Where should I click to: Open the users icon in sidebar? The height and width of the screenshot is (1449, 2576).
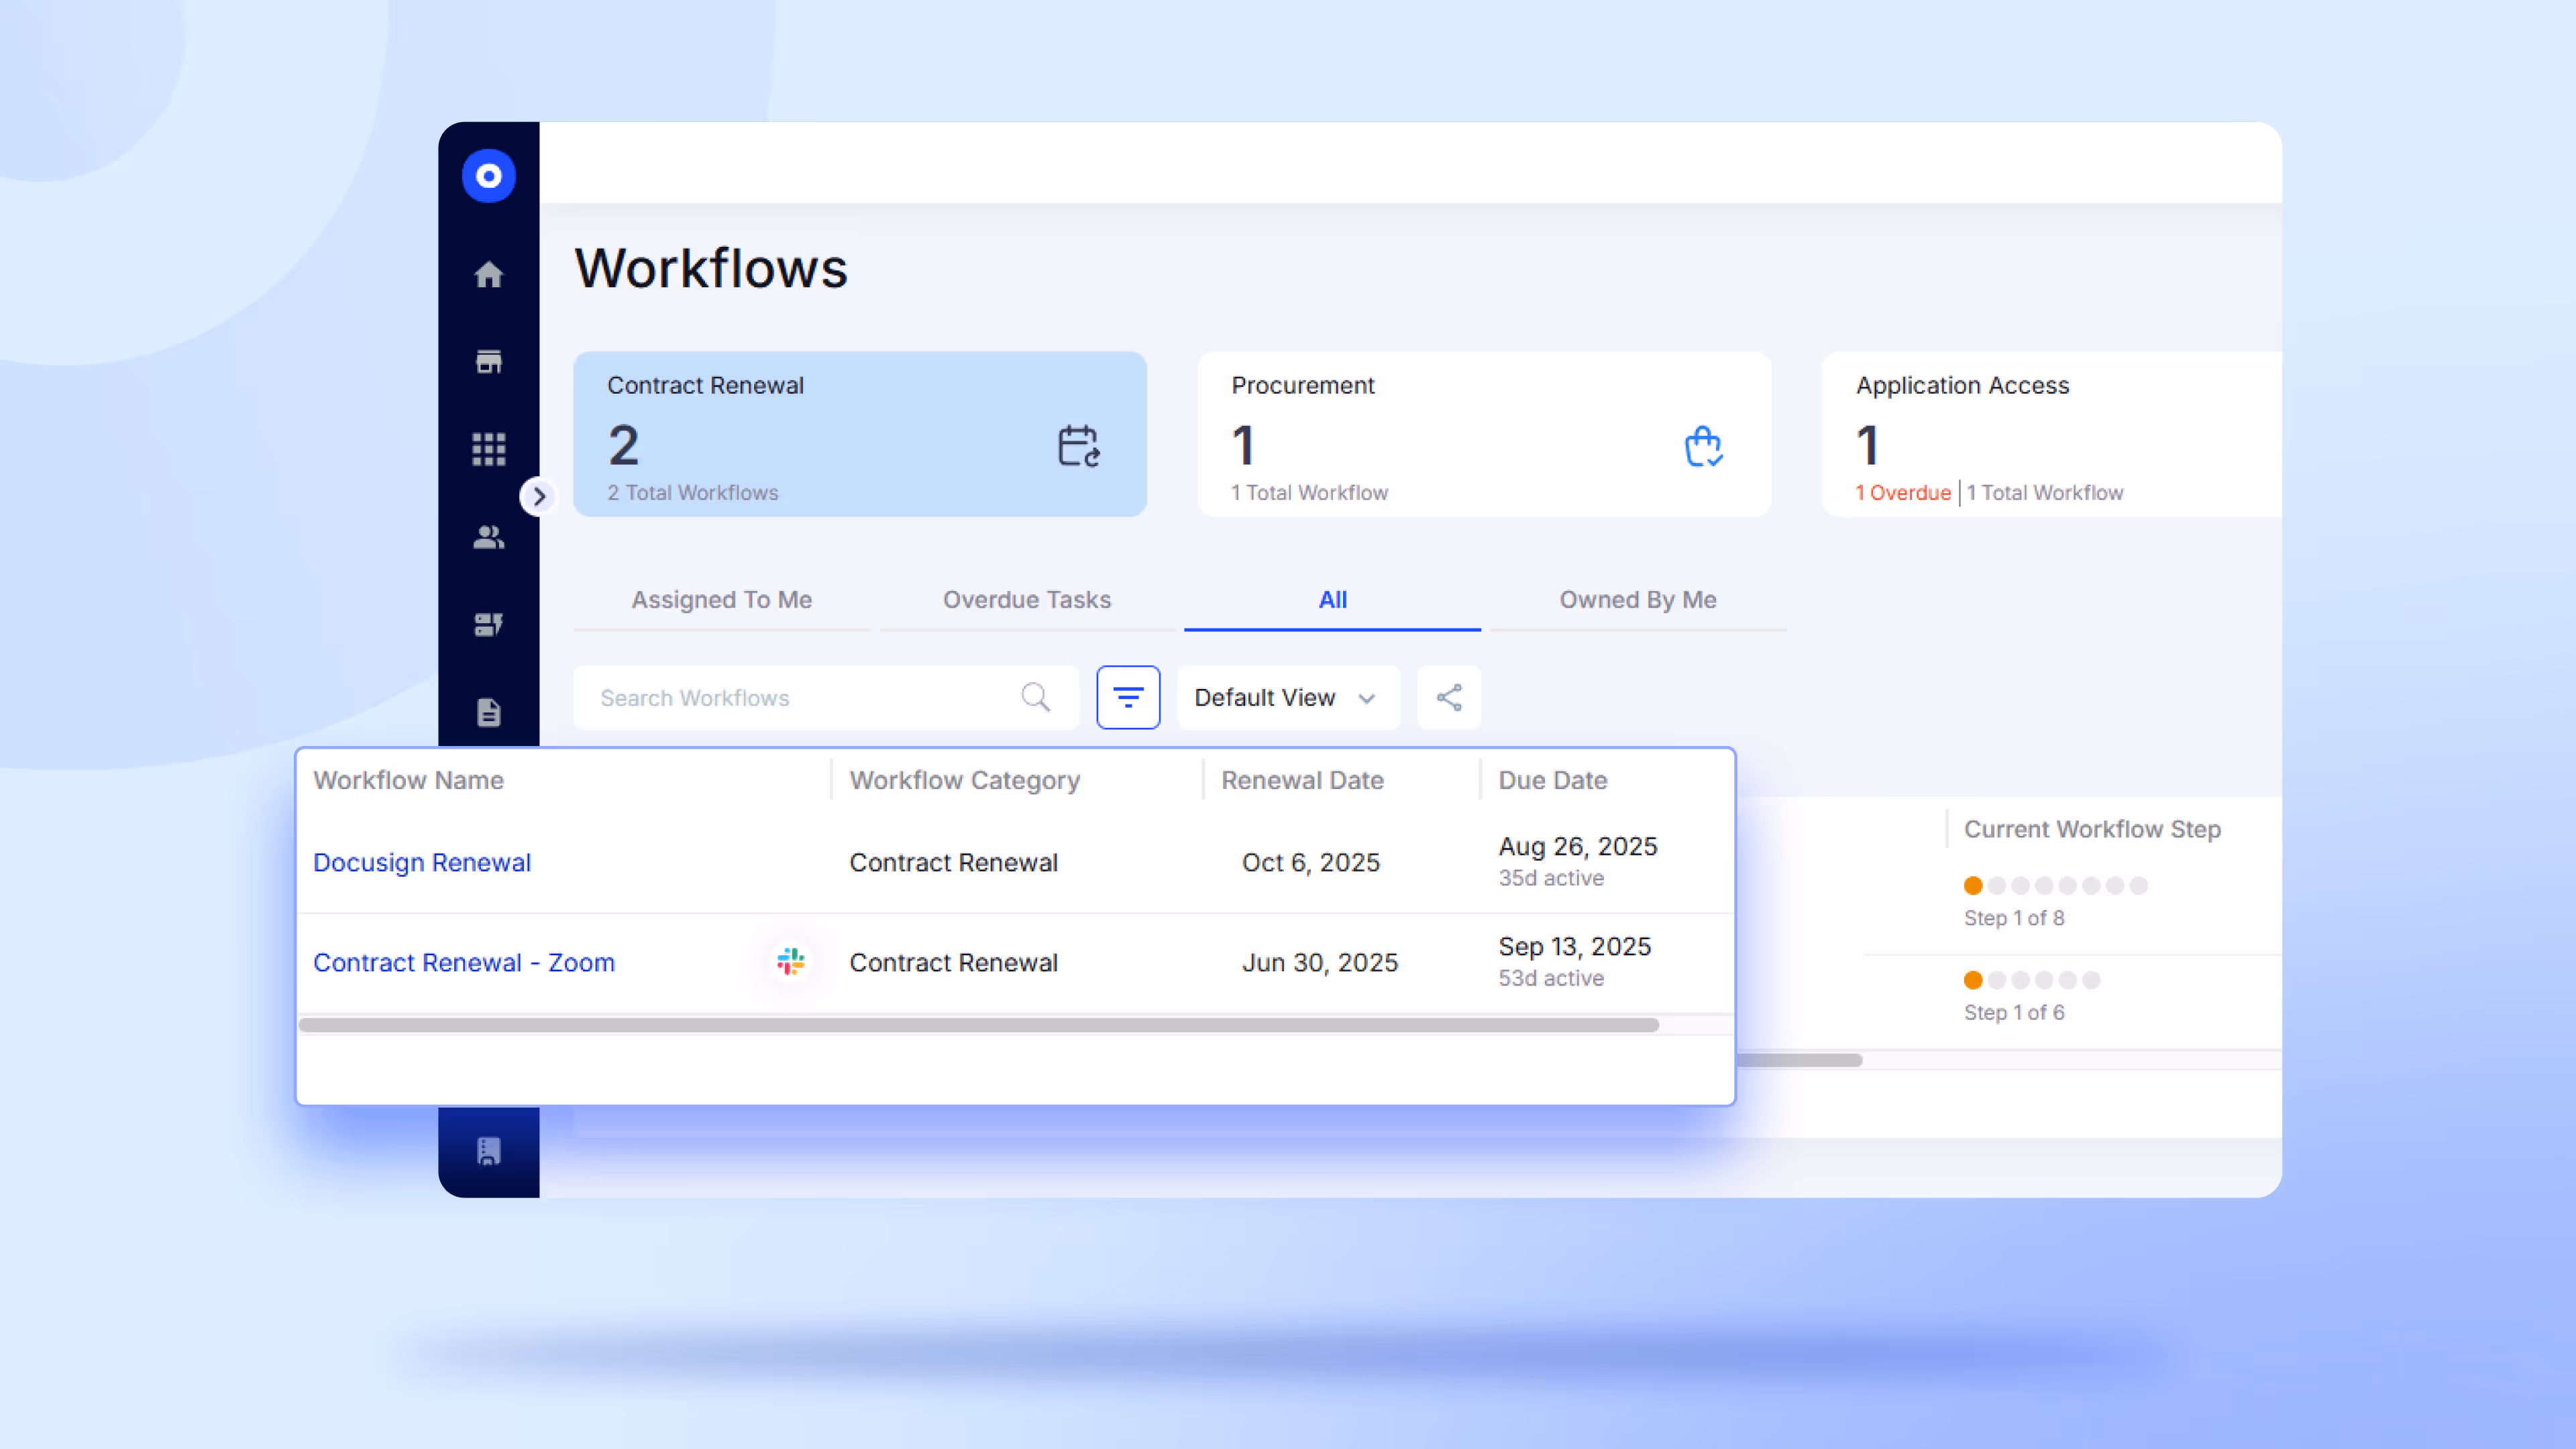(488, 537)
